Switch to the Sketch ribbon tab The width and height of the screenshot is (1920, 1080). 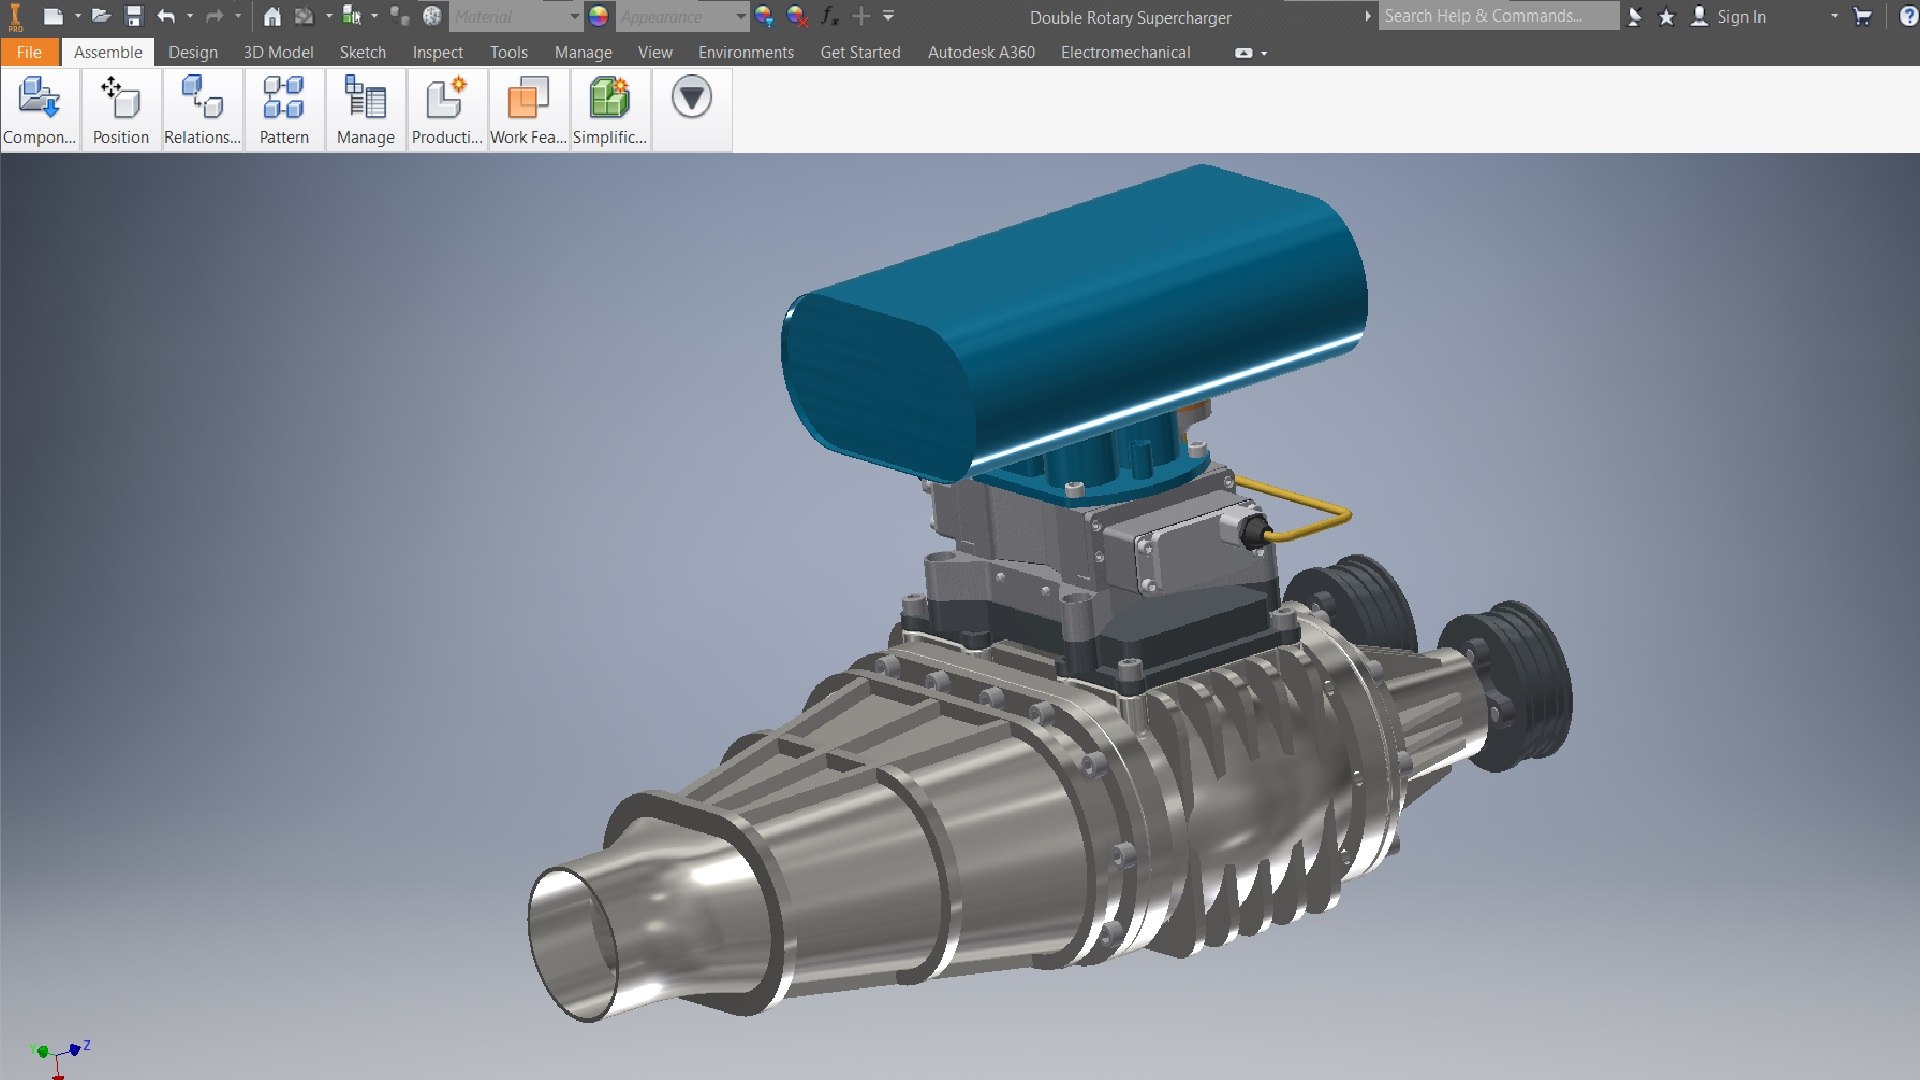pos(362,52)
